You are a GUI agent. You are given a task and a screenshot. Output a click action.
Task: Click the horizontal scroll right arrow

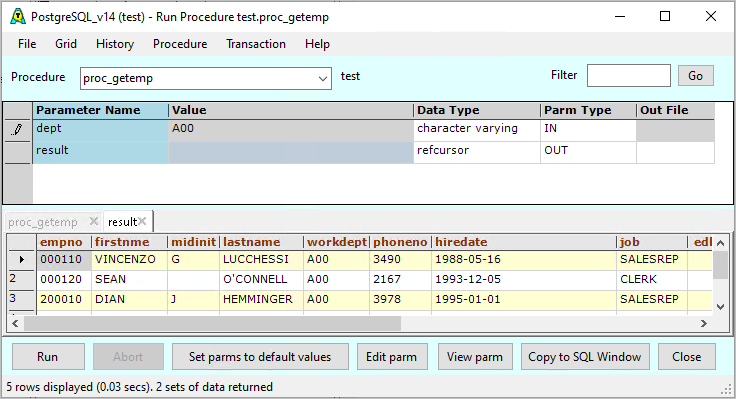[704, 323]
